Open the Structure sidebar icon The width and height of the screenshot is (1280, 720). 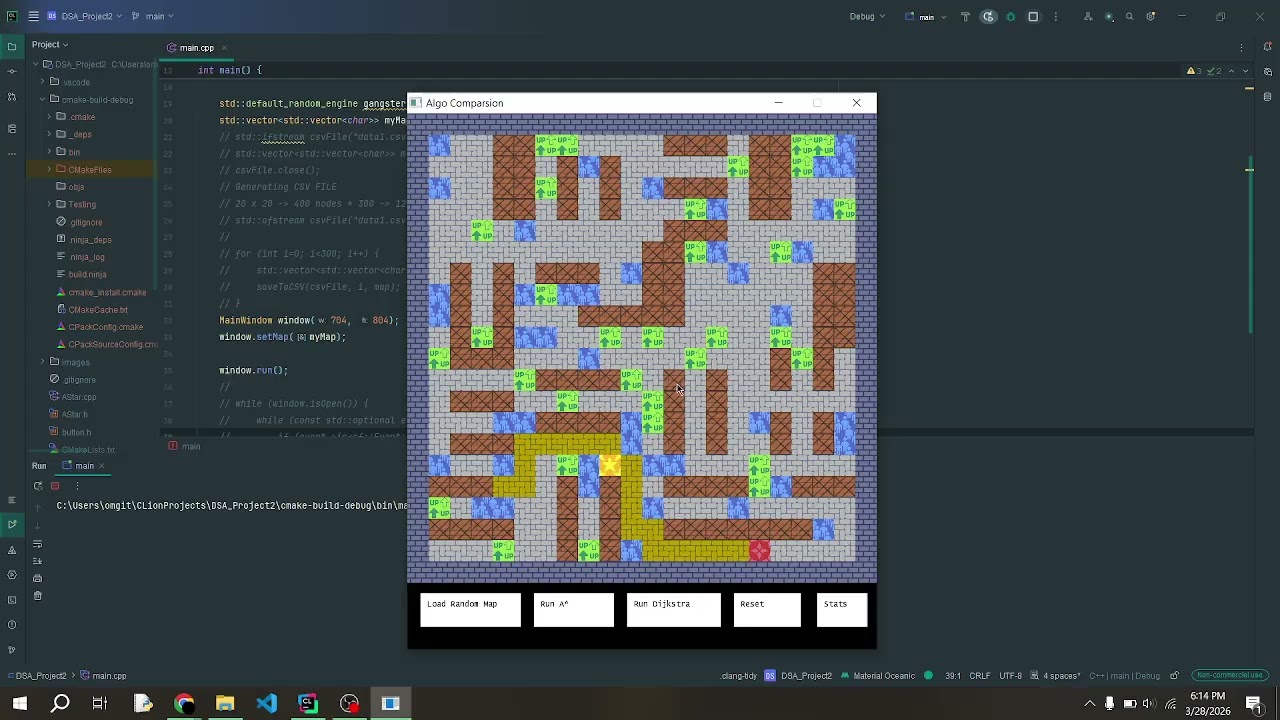pyautogui.click(x=12, y=128)
